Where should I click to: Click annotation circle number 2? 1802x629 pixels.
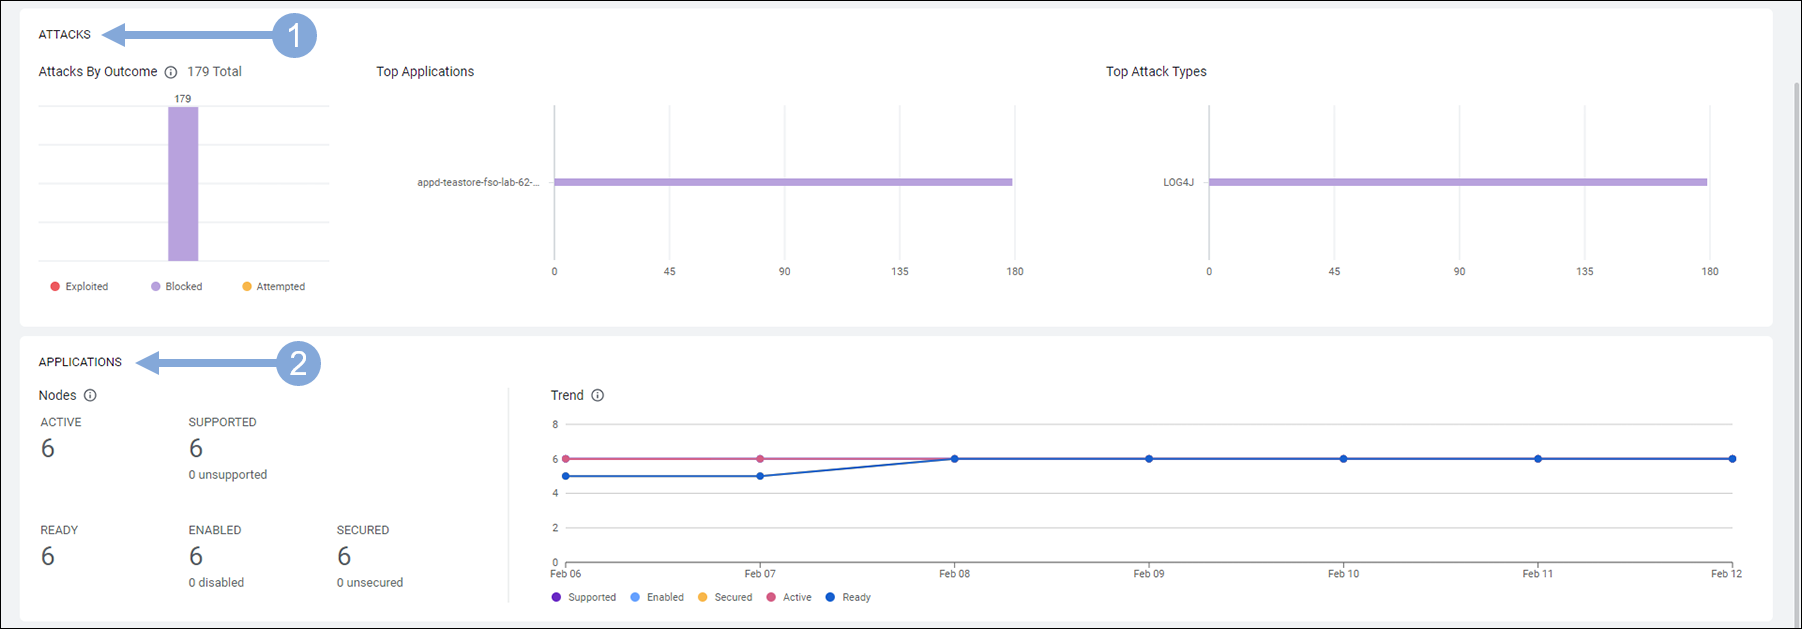click(298, 363)
